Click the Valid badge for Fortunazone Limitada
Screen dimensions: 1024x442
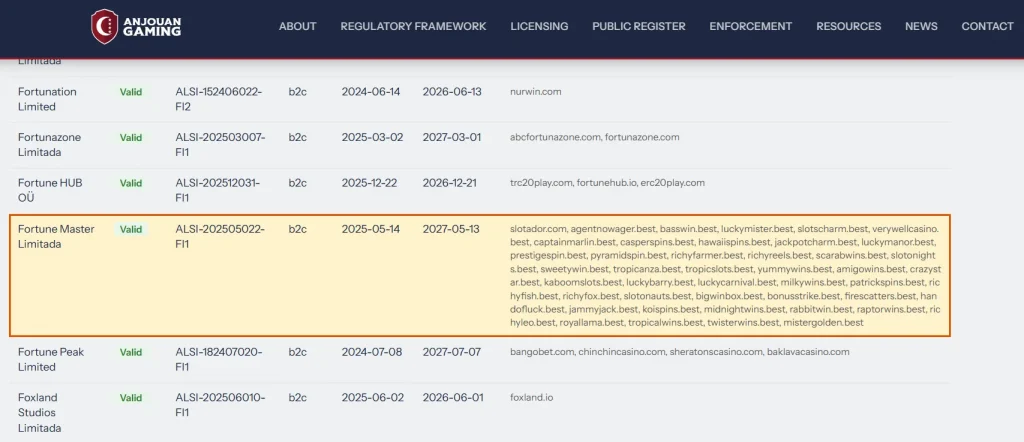[131, 138]
